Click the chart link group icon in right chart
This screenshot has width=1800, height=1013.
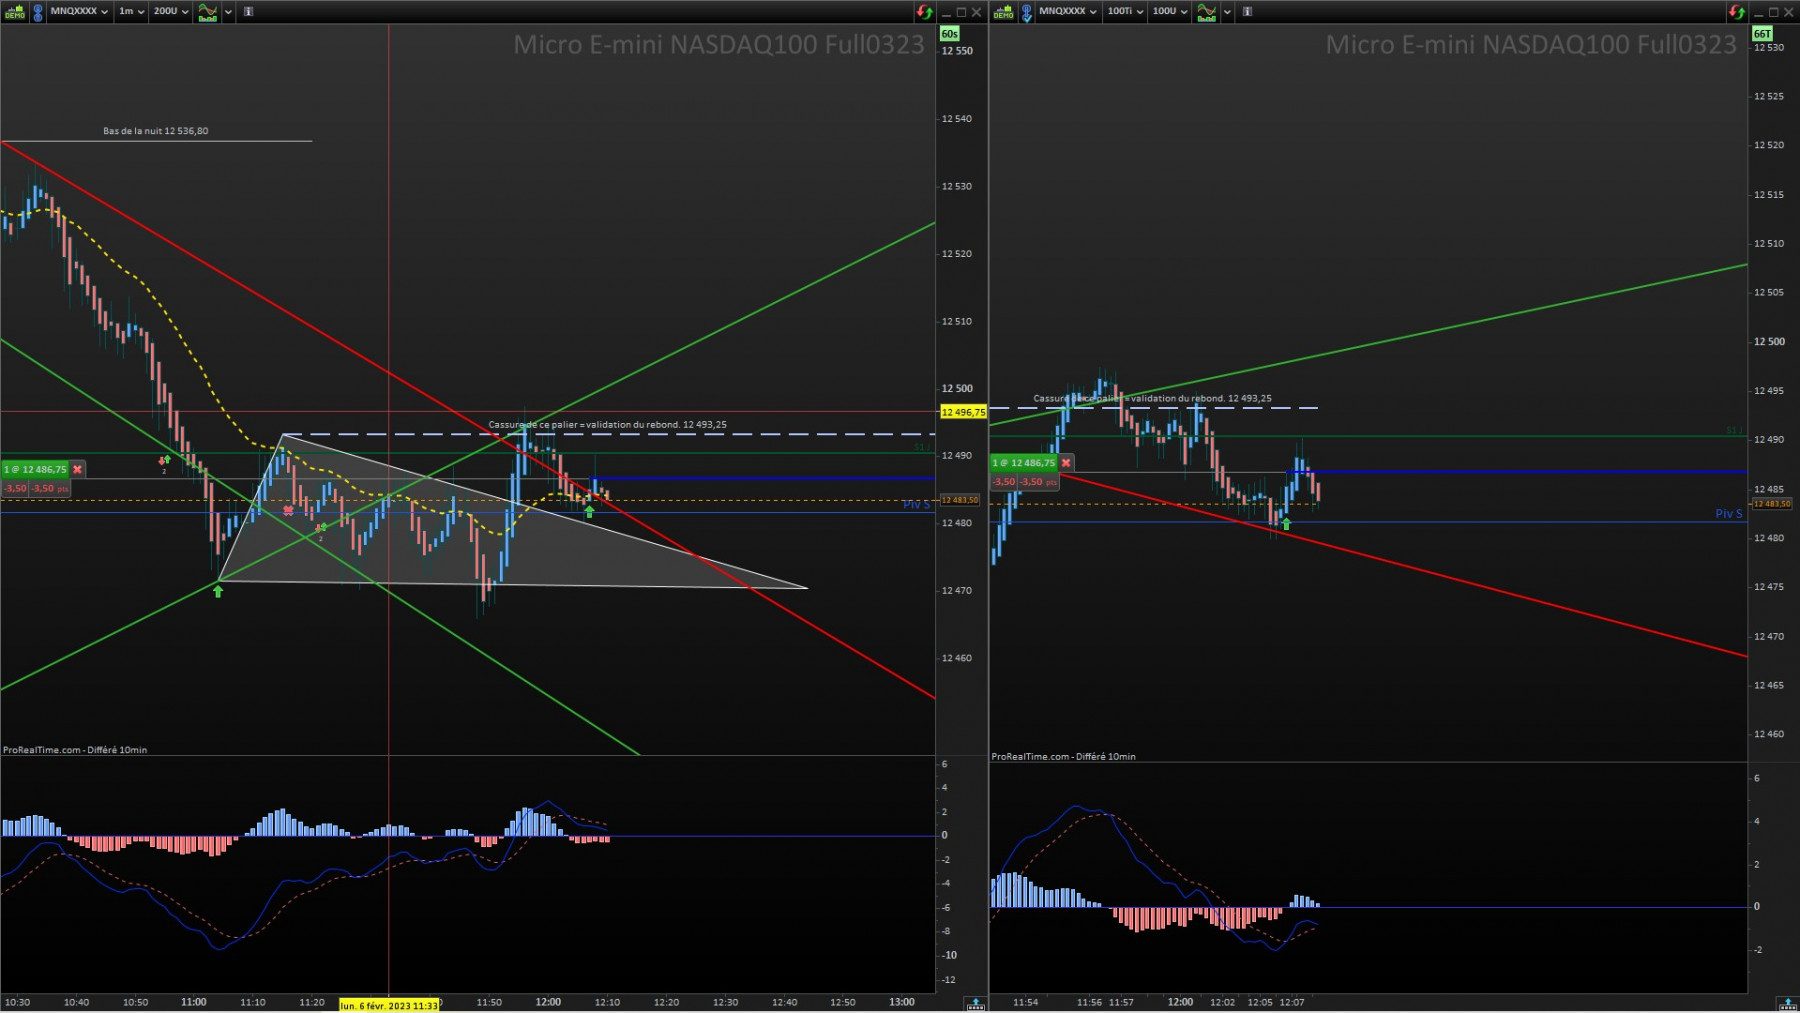click(1027, 12)
